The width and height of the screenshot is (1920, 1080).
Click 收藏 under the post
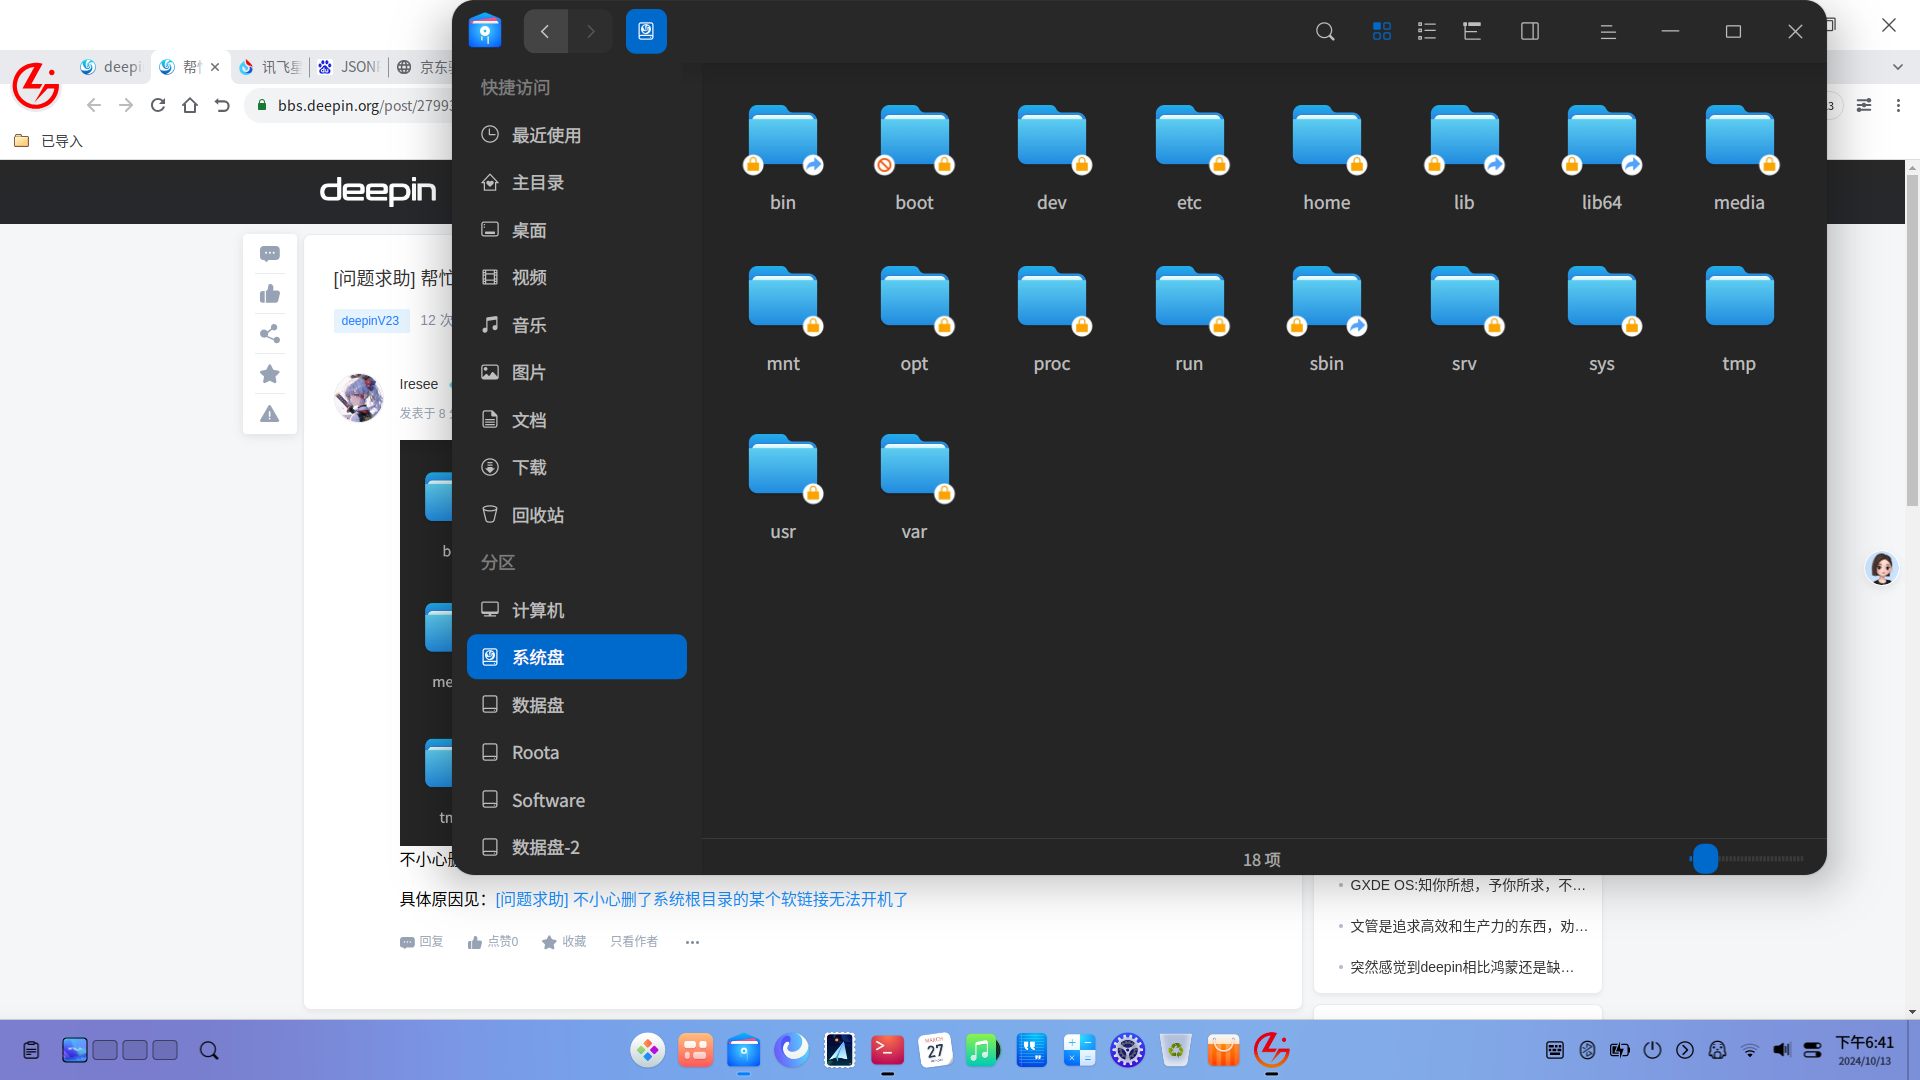(x=564, y=942)
